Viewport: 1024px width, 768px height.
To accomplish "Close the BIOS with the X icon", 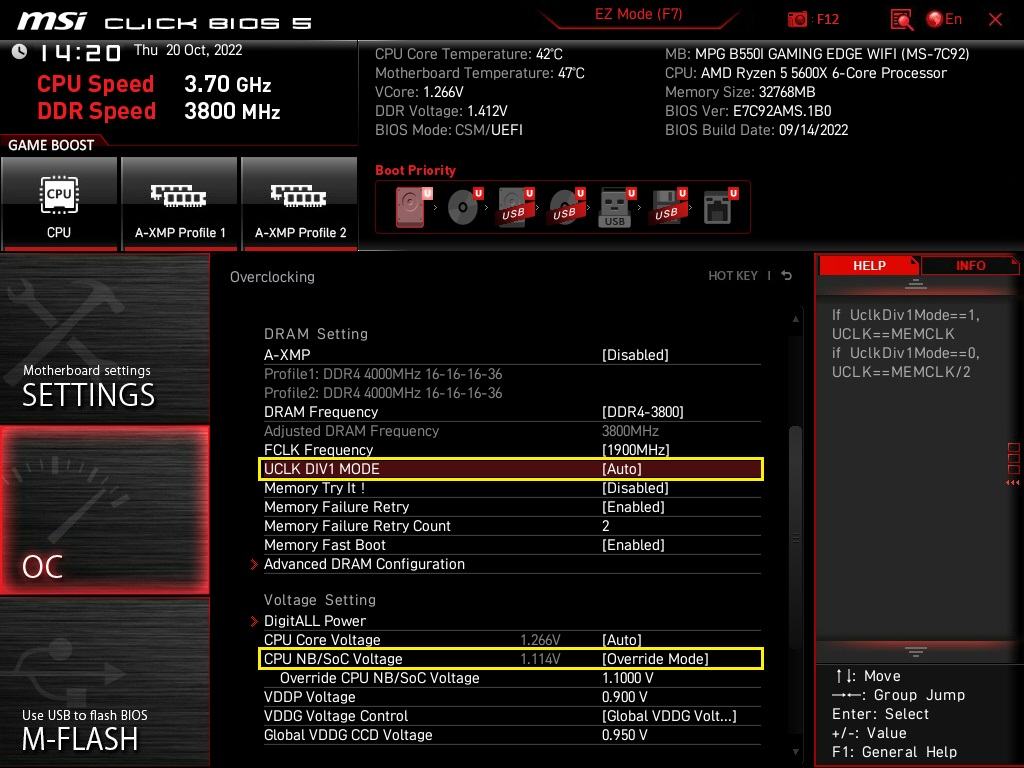I will pyautogui.click(x=995, y=20).
